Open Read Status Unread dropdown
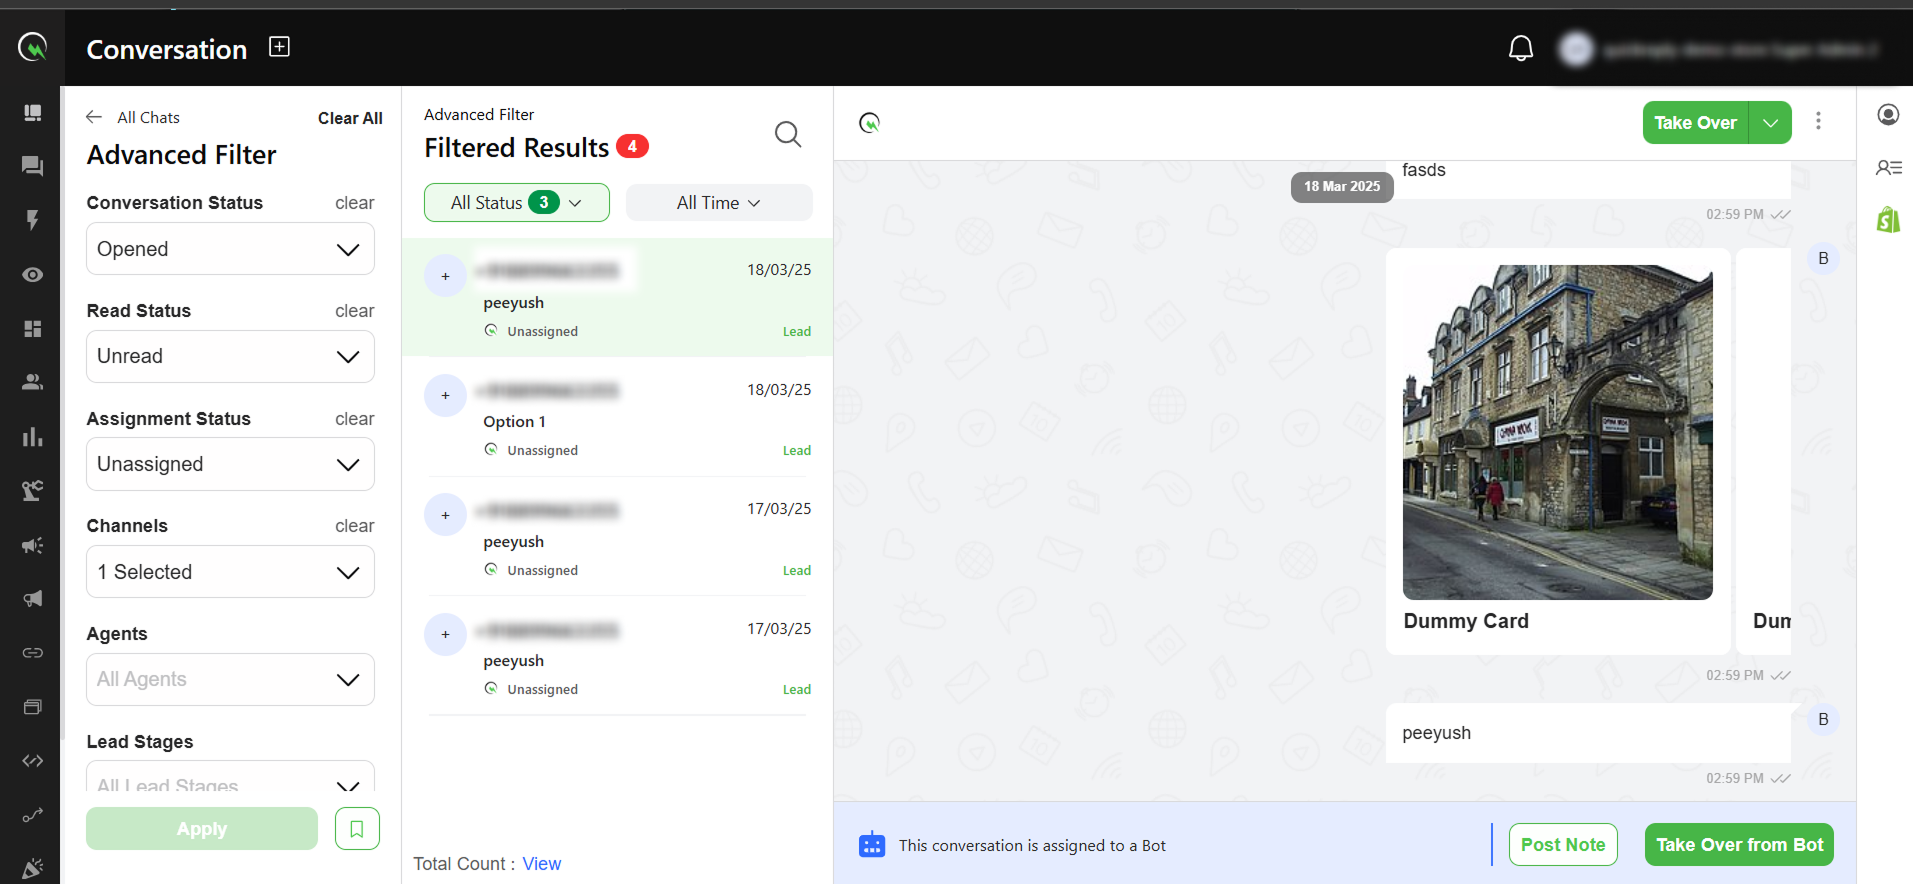Screen dimensions: 1913x884 coord(231,357)
